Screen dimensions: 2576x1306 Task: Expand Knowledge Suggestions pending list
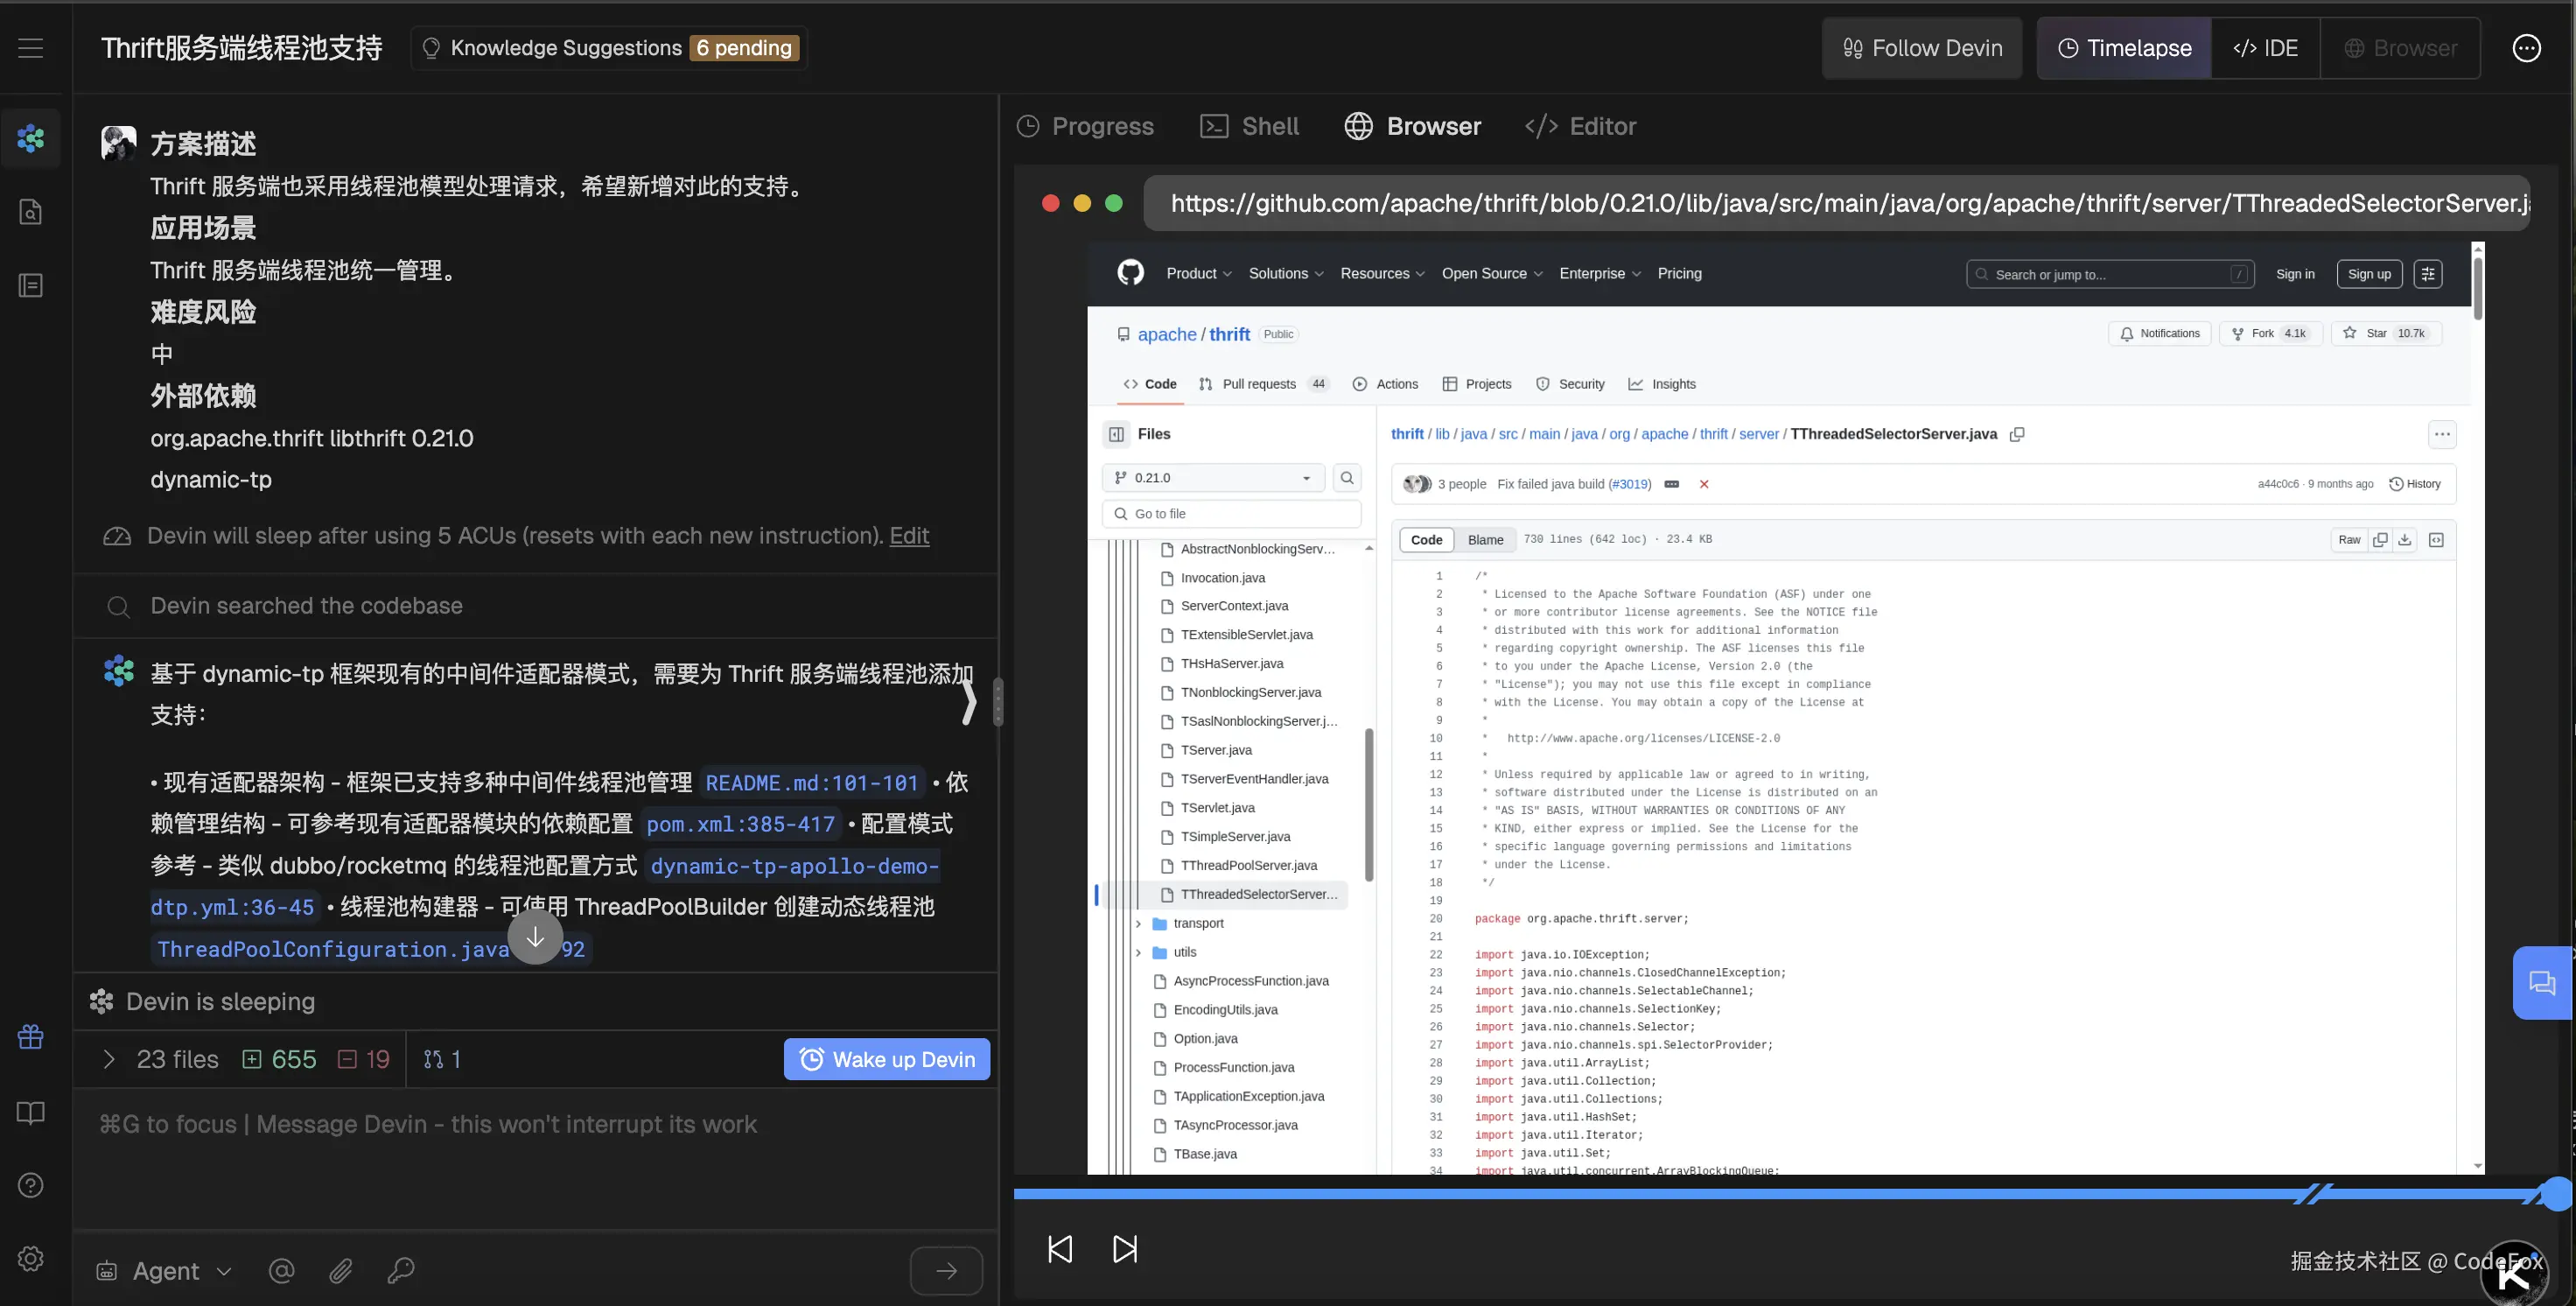[609, 48]
